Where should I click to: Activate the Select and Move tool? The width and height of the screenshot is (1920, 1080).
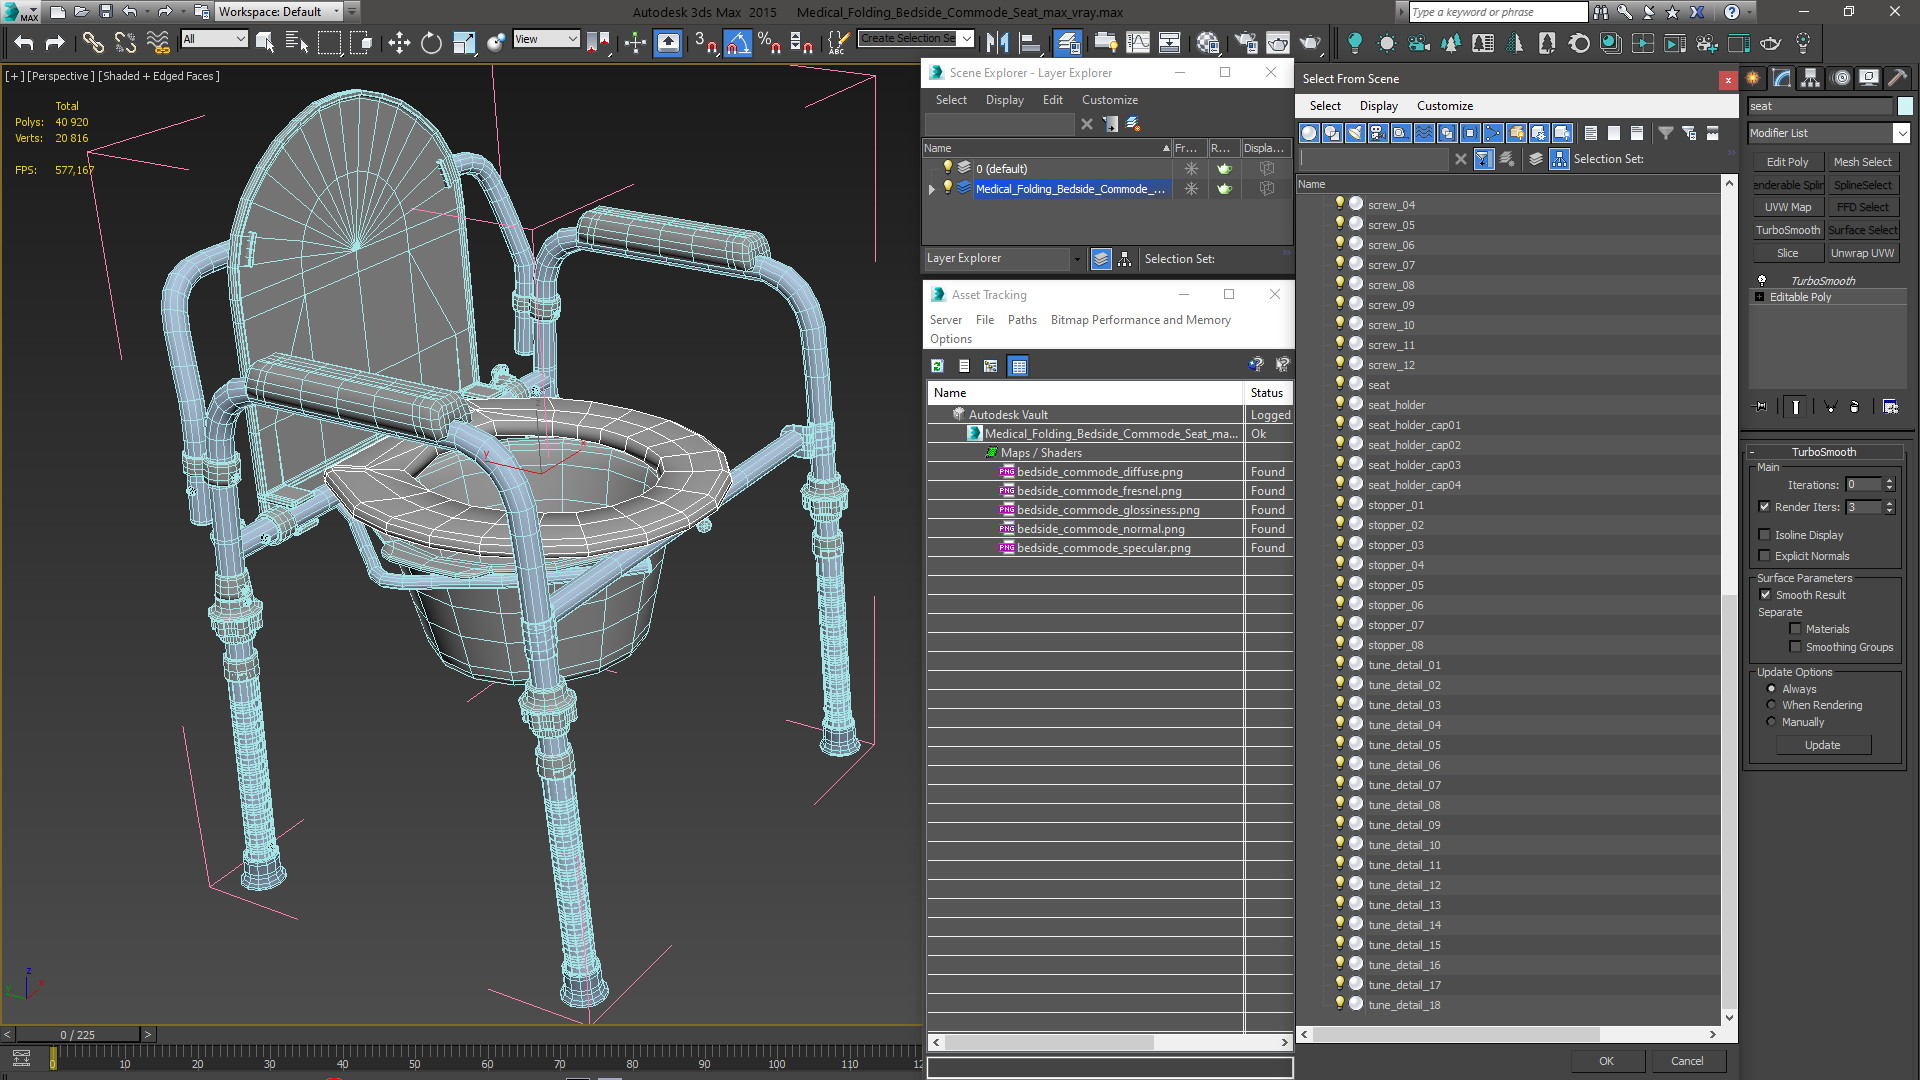click(x=399, y=42)
